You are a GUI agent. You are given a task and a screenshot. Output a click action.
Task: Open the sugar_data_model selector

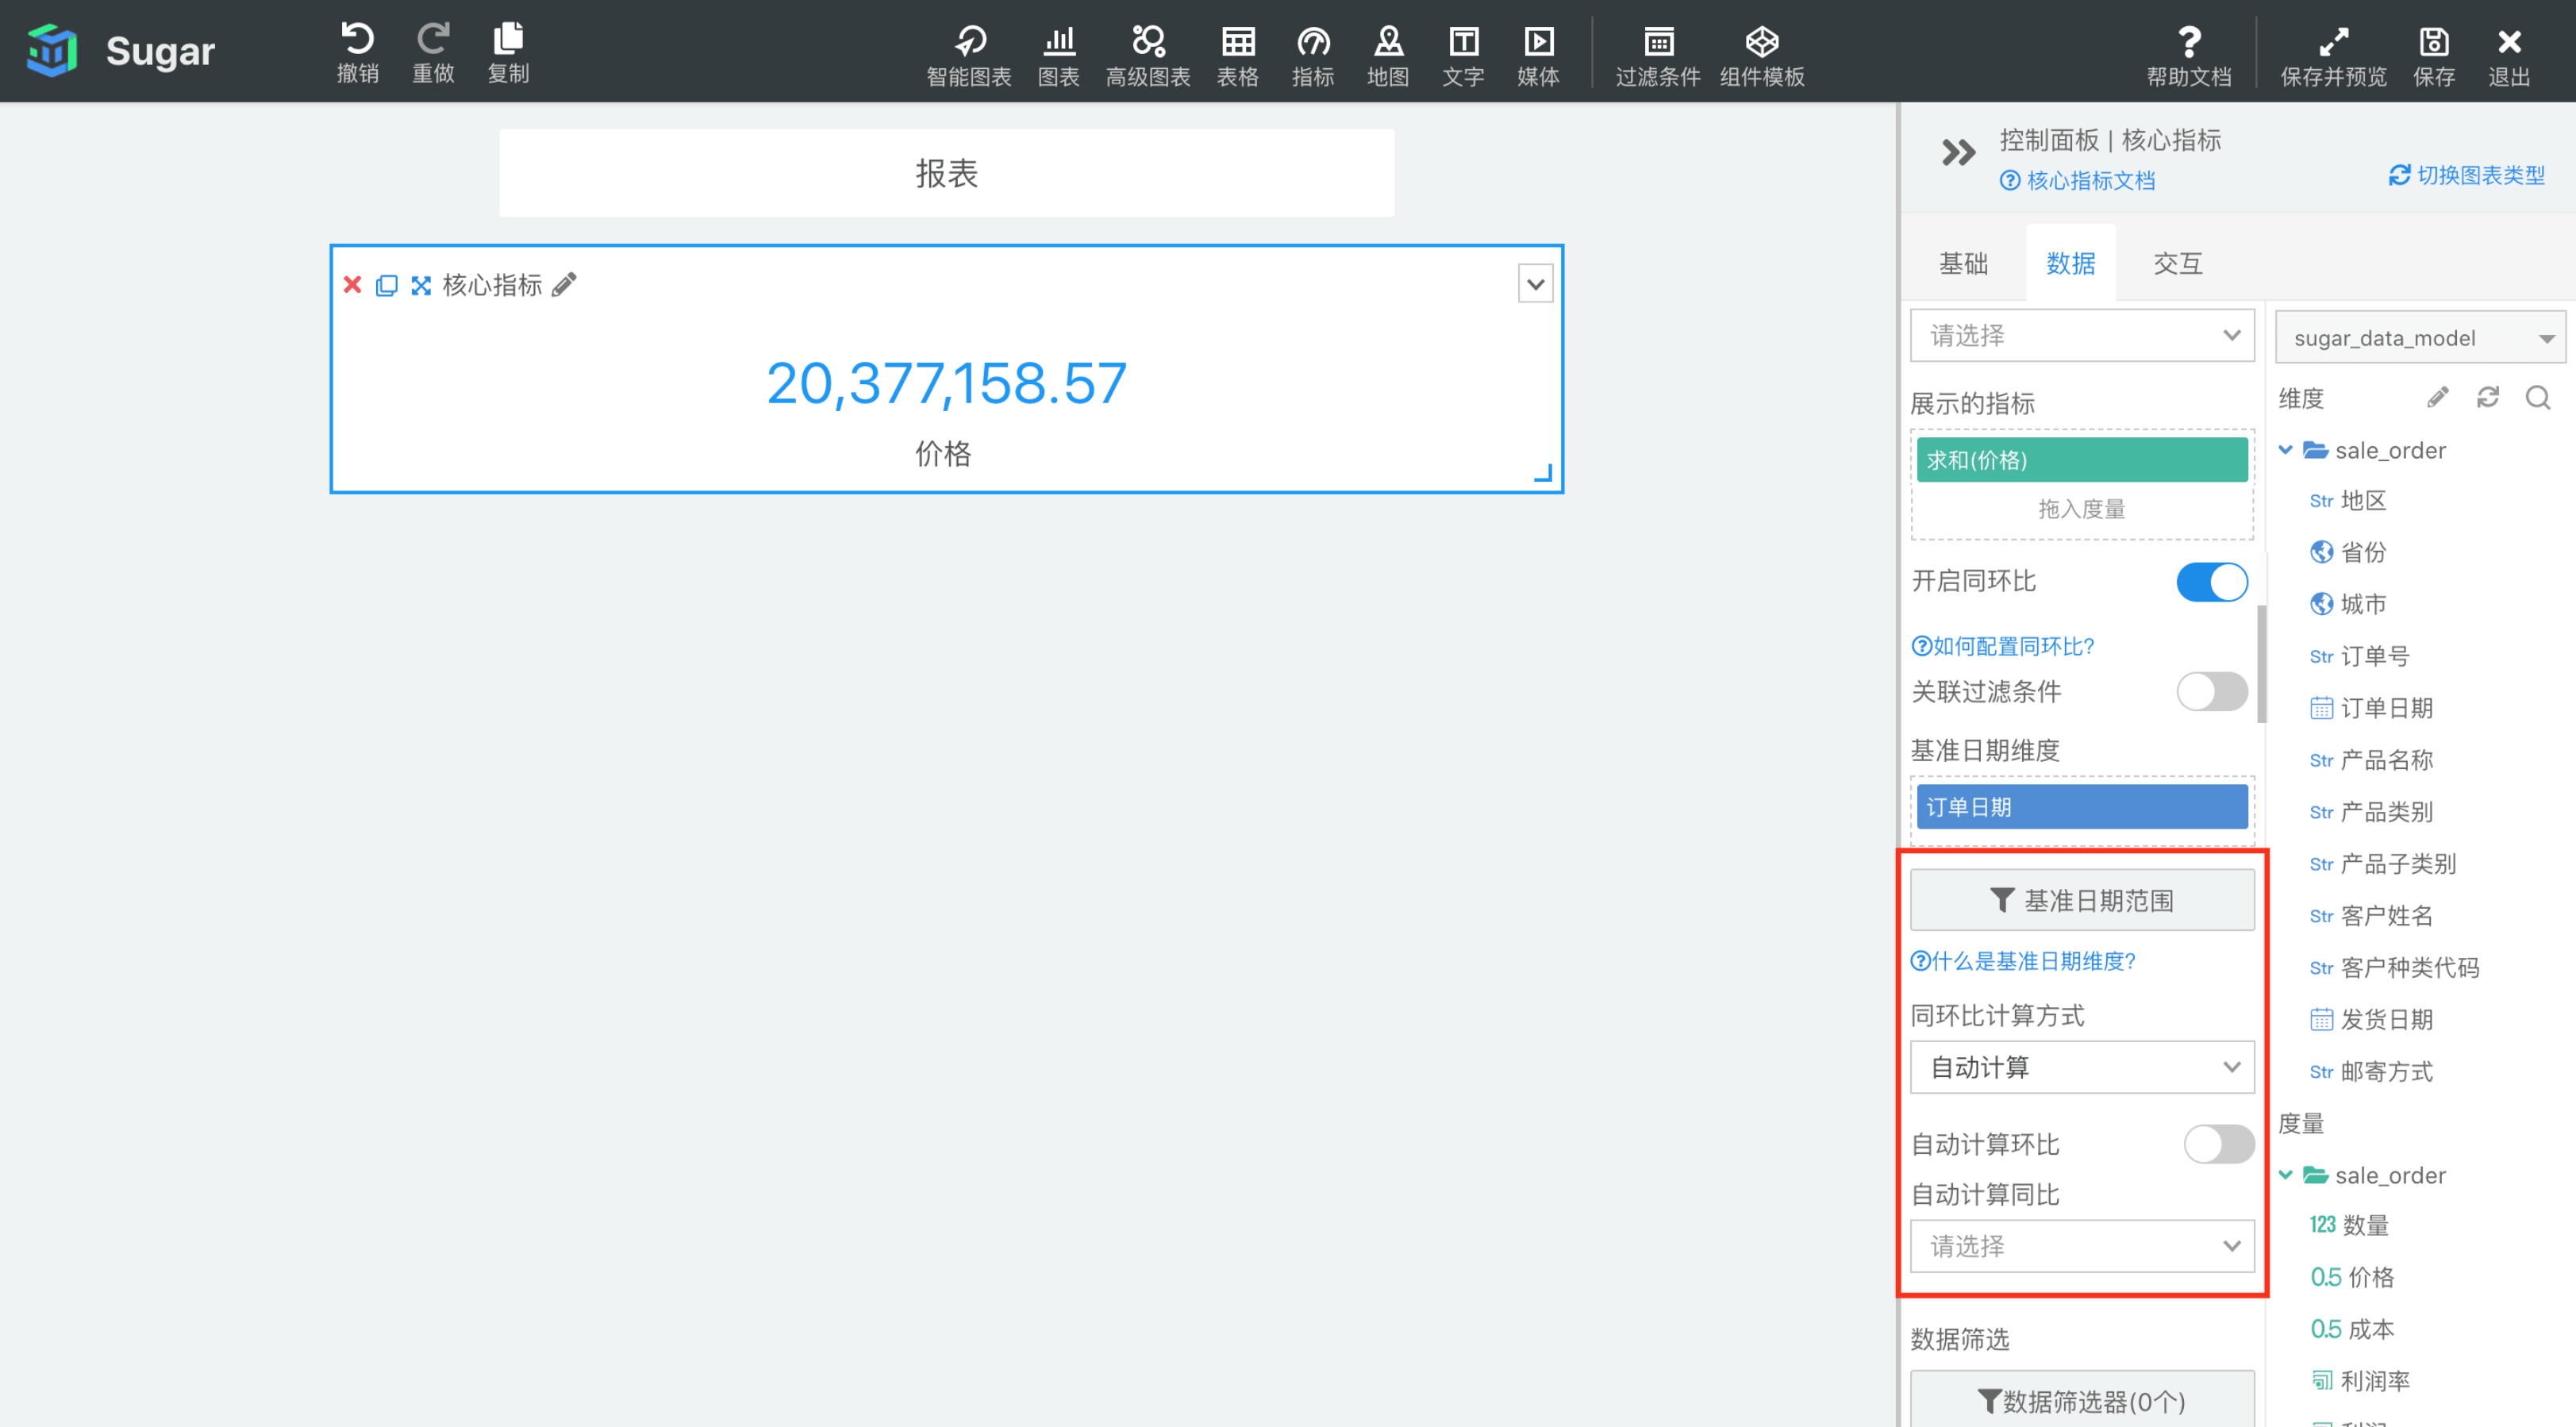pos(2420,338)
